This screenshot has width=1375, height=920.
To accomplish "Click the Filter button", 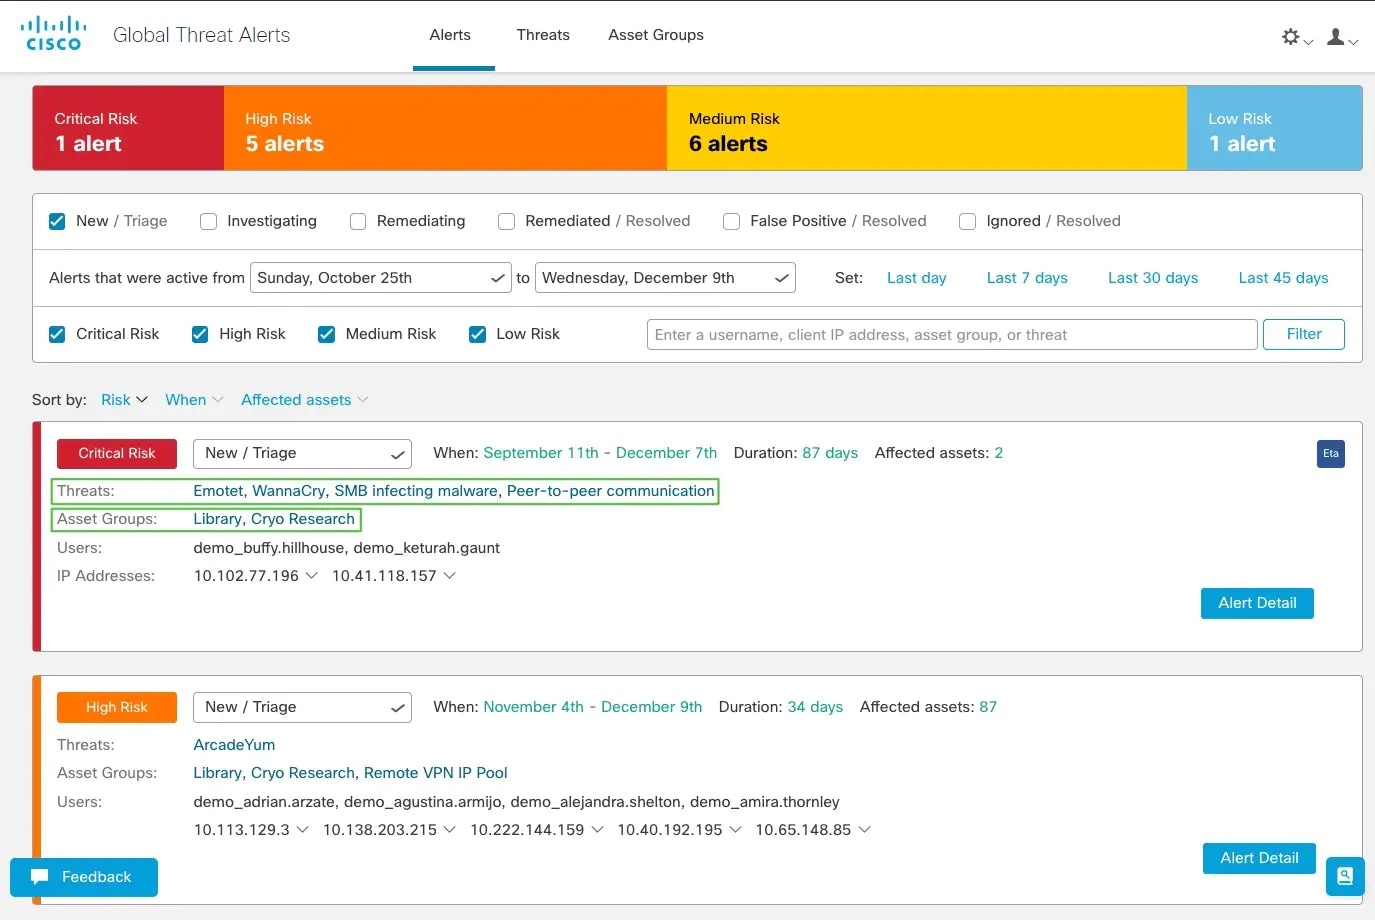I will (1304, 334).
